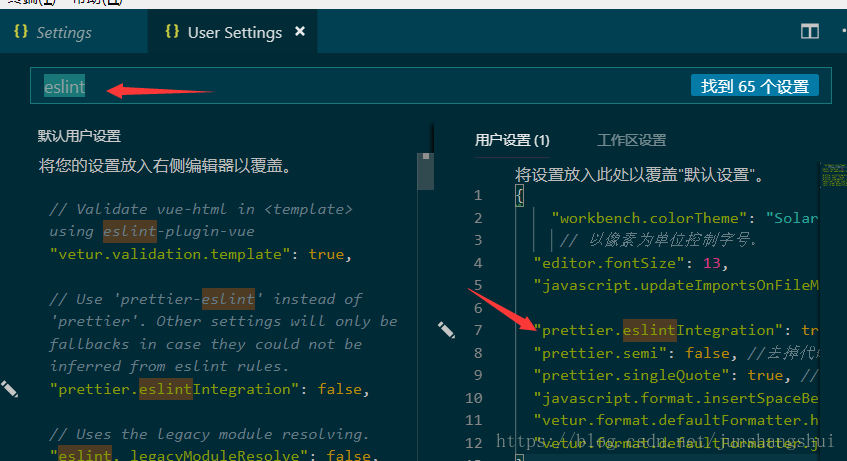Click the braces icon on Settings tab
The width and height of the screenshot is (847, 461).
[20, 32]
